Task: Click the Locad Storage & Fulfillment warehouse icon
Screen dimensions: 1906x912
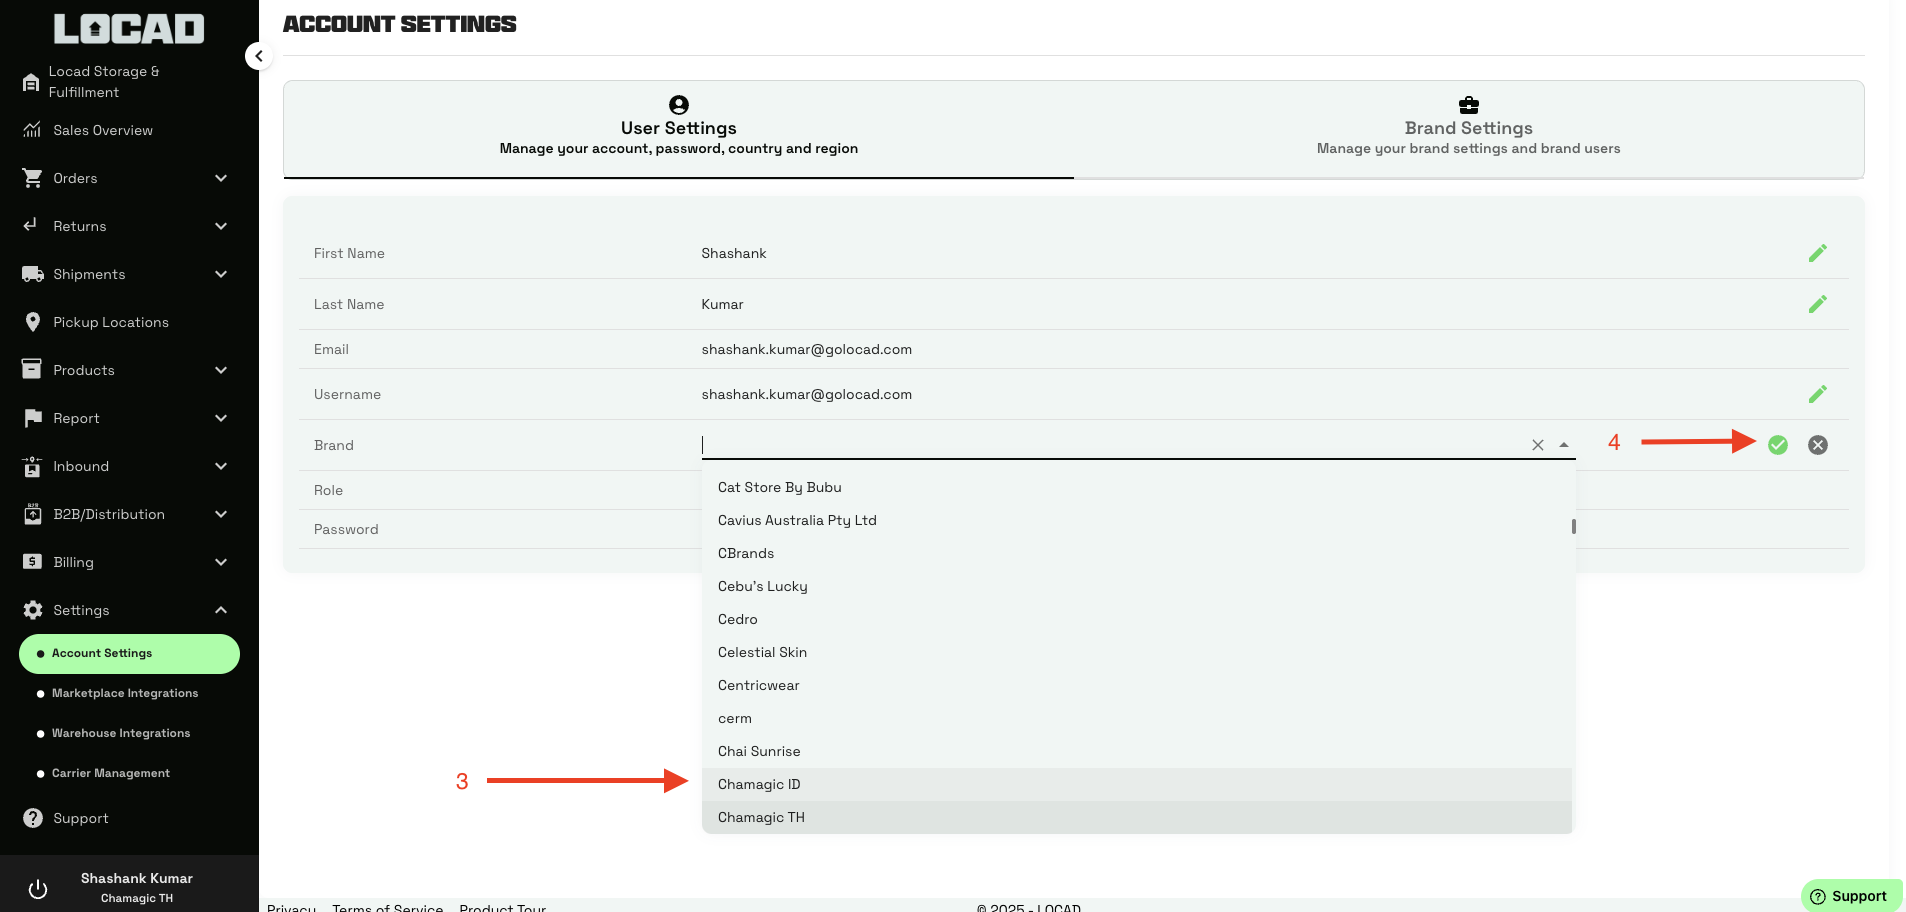Action: click(31, 82)
